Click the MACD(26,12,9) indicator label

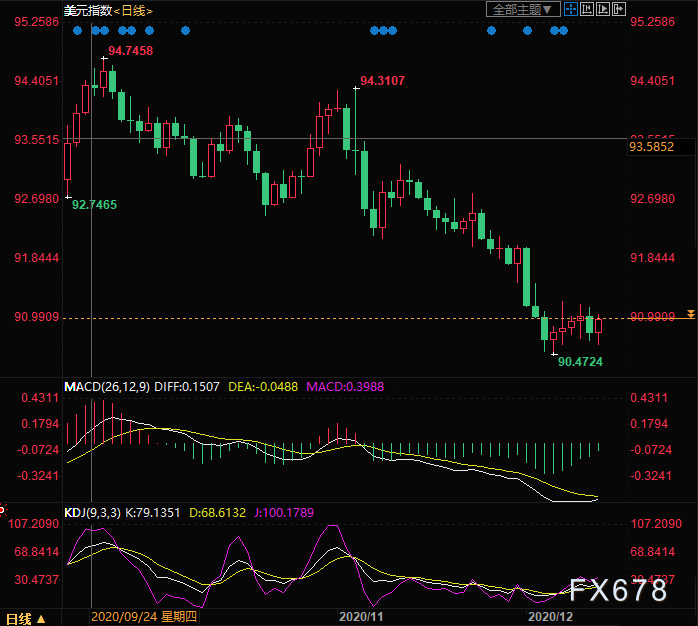coord(107,386)
